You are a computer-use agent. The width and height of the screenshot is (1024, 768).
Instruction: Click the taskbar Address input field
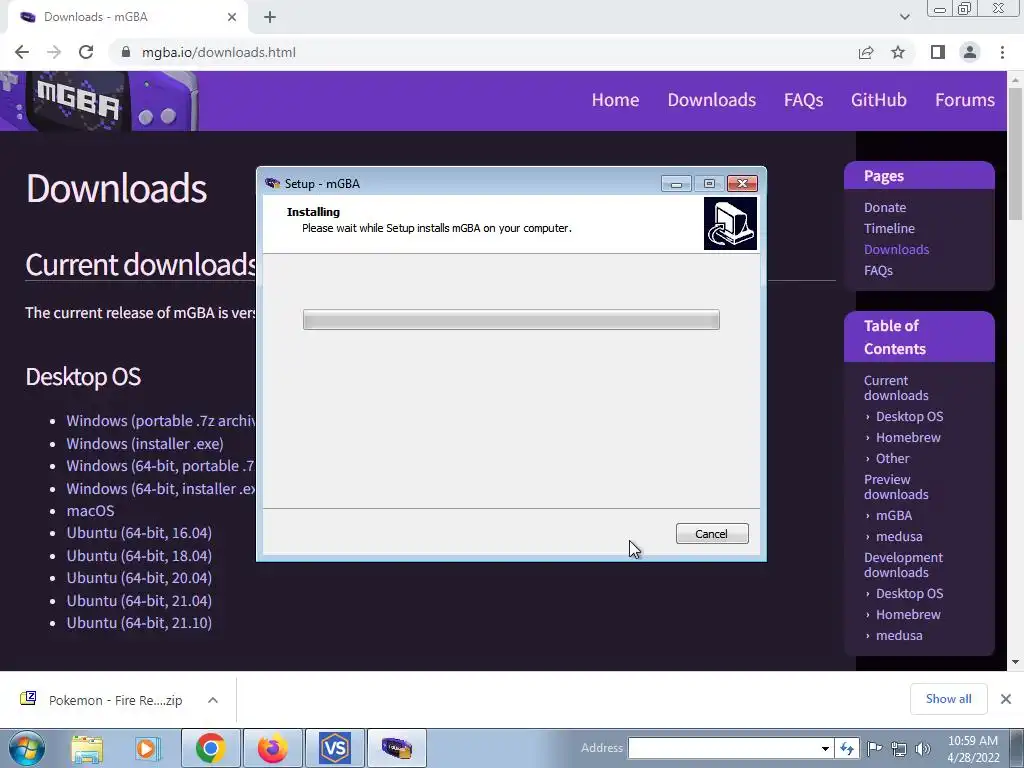[x=723, y=748]
